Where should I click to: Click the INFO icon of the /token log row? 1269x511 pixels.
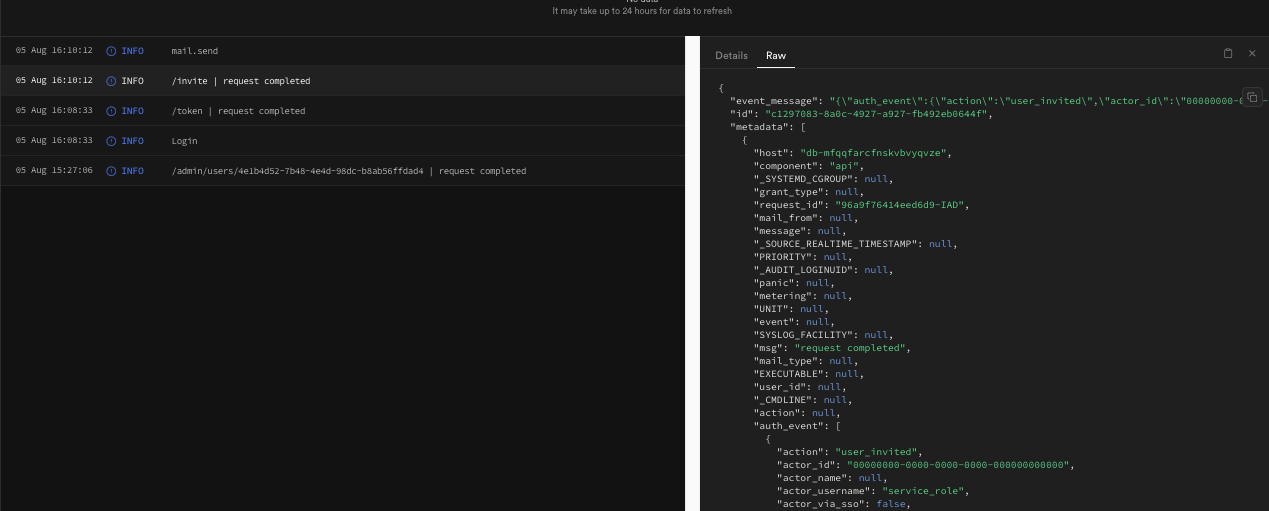pos(111,111)
